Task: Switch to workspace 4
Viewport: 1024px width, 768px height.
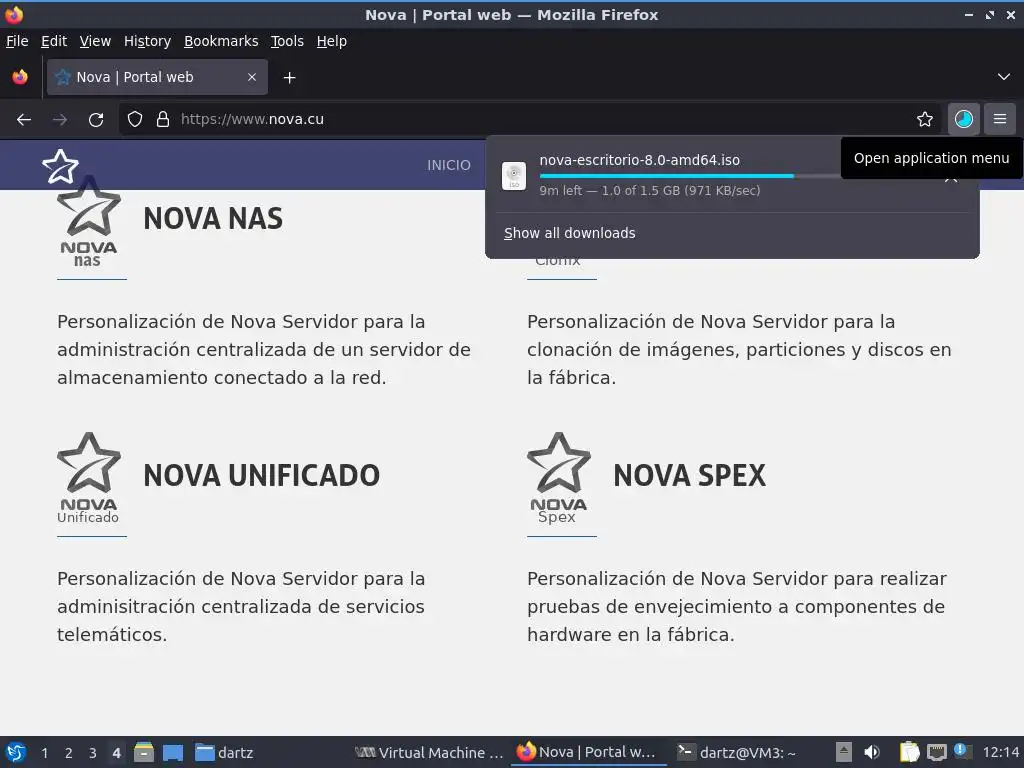Action: click(116, 753)
